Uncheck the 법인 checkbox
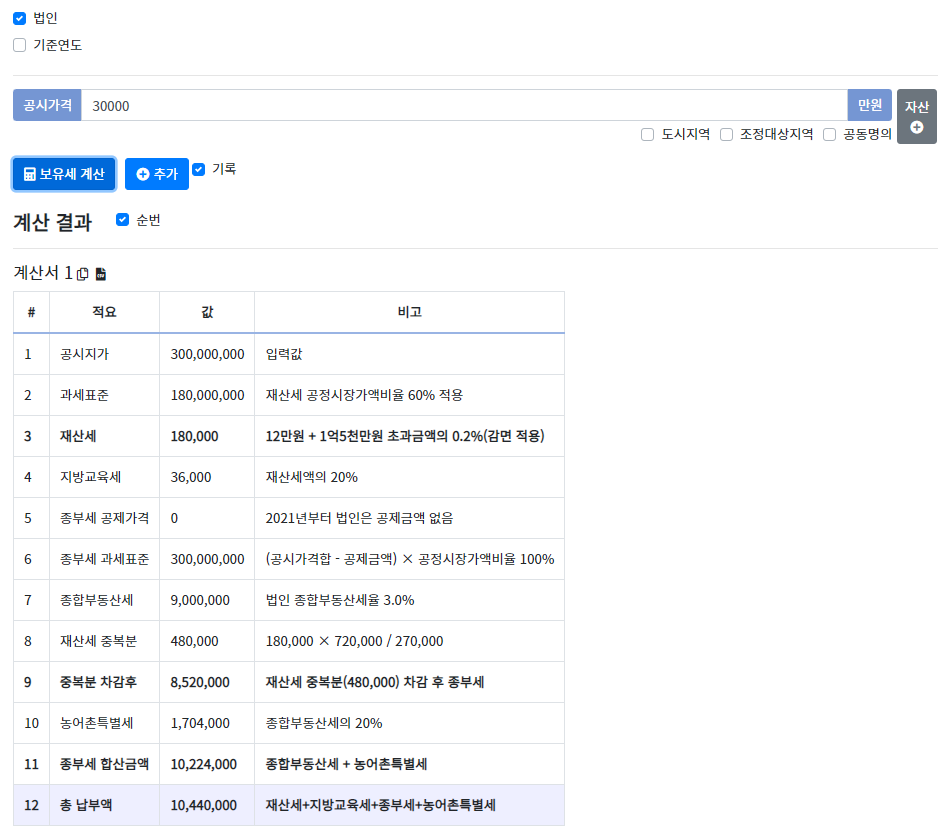Image resolution: width=951 pixels, height=829 pixels. click(x=19, y=18)
